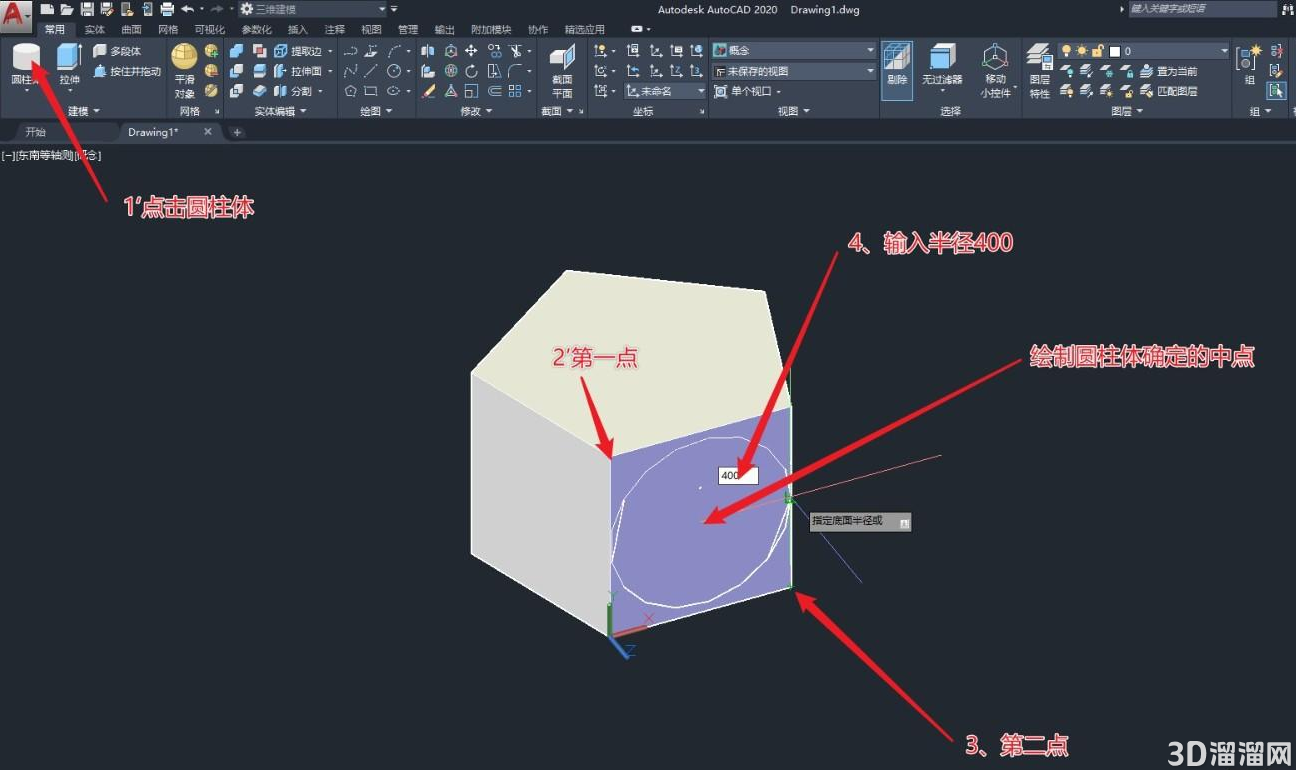The image size is (1296, 770).
Task: Click the 指定底面半径或 prompt options arrow
Action: 904,522
